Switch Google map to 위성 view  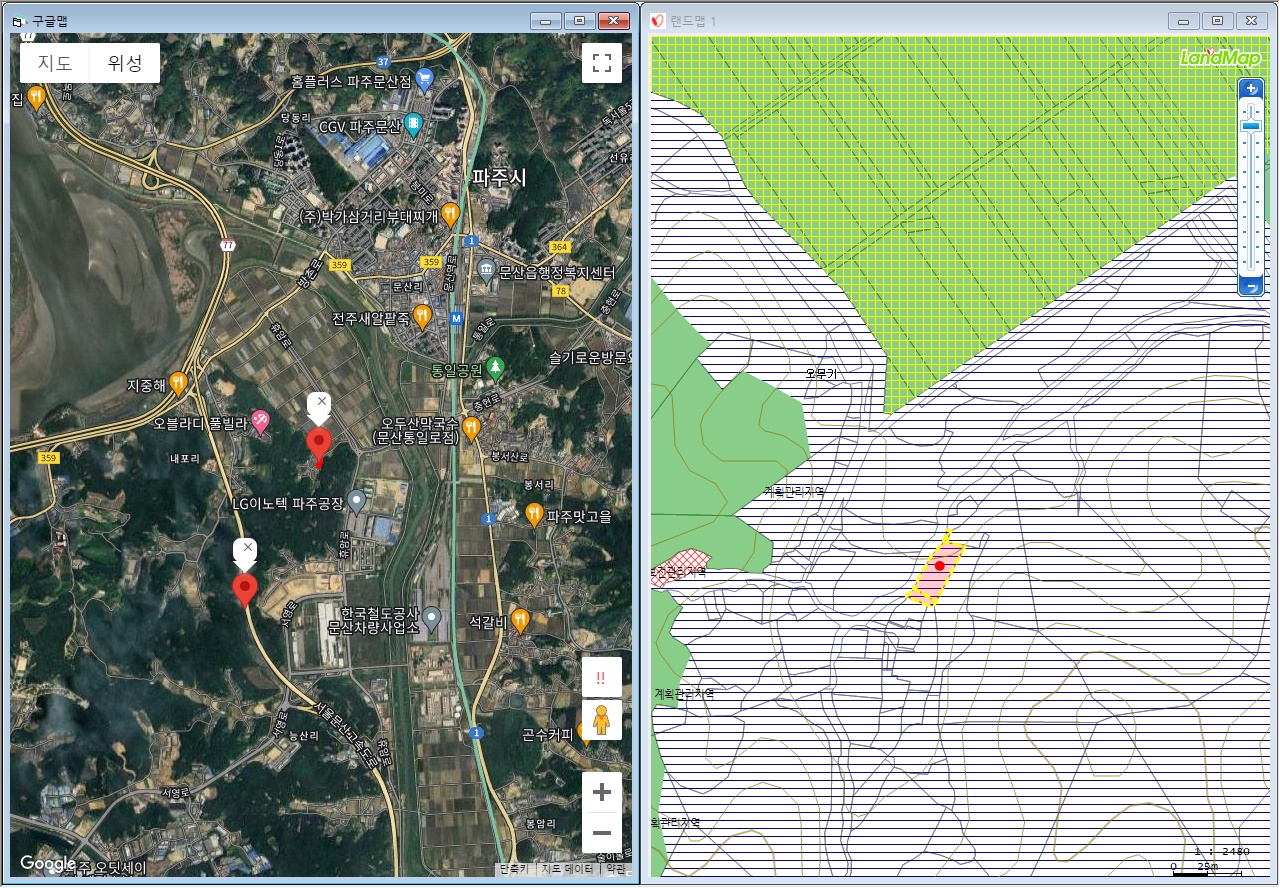[x=125, y=63]
